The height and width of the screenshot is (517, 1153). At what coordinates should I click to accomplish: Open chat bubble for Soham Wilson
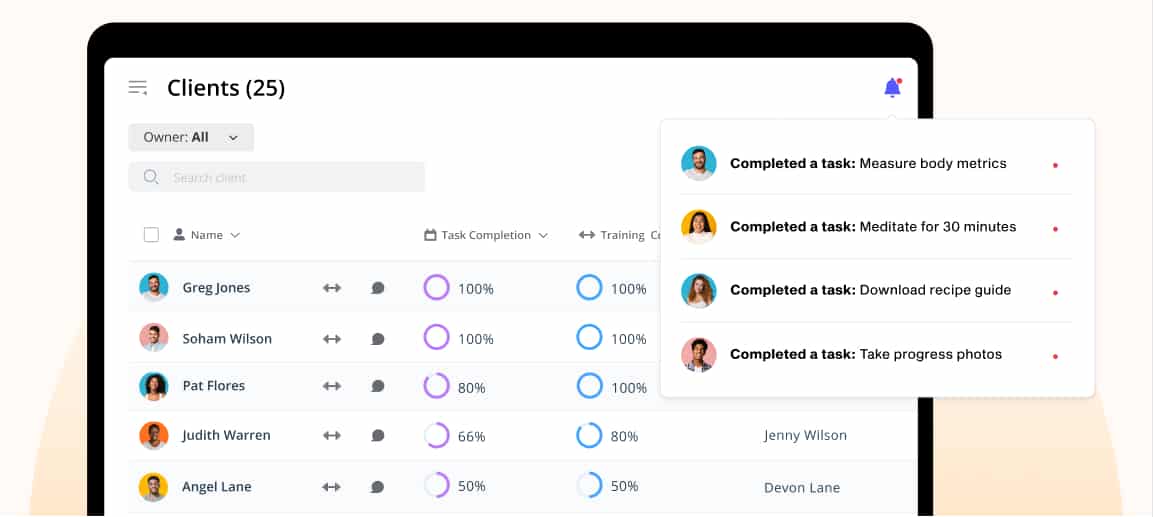pos(378,339)
